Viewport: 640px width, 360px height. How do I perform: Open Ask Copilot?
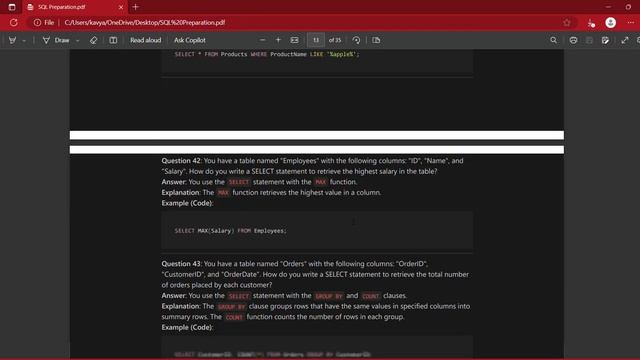pyautogui.click(x=190, y=40)
